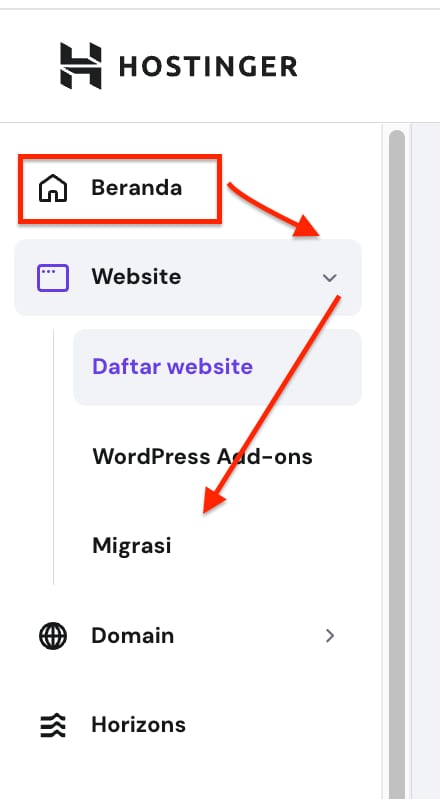The width and height of the screenshot is (440, 799).
Task: Click the purple Website window icon
Action: tap(53, 278)
